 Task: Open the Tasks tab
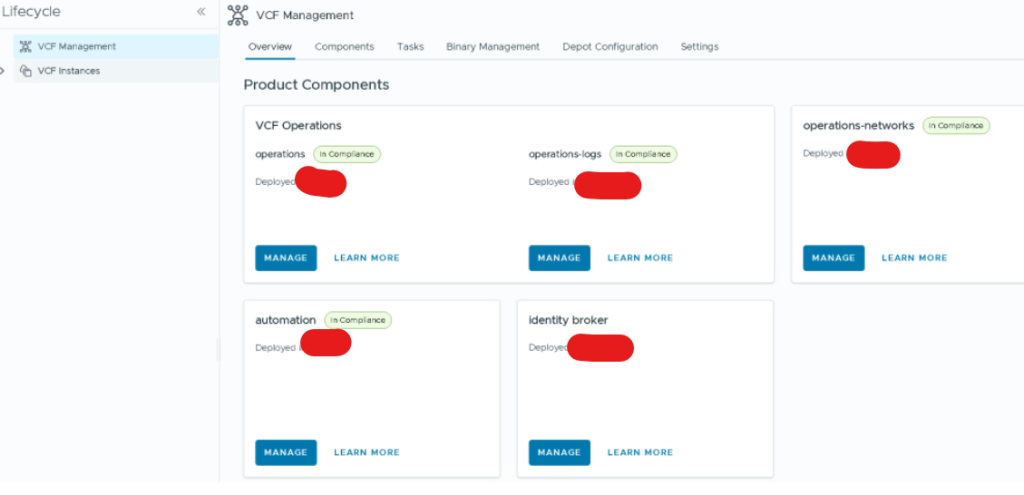click(x=410, y=47)
